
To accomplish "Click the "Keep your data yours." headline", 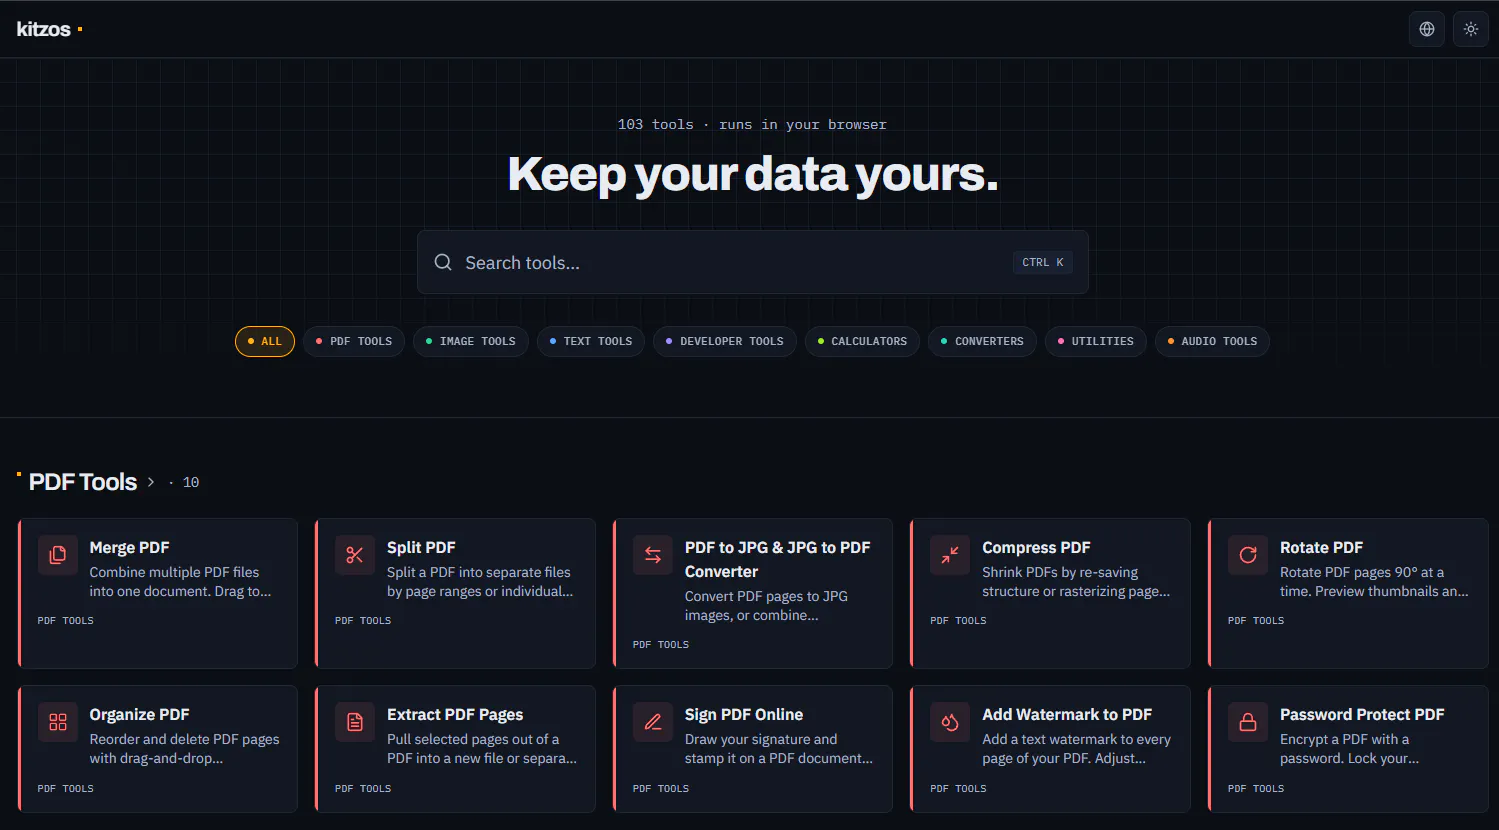I will tap(753, 174).
